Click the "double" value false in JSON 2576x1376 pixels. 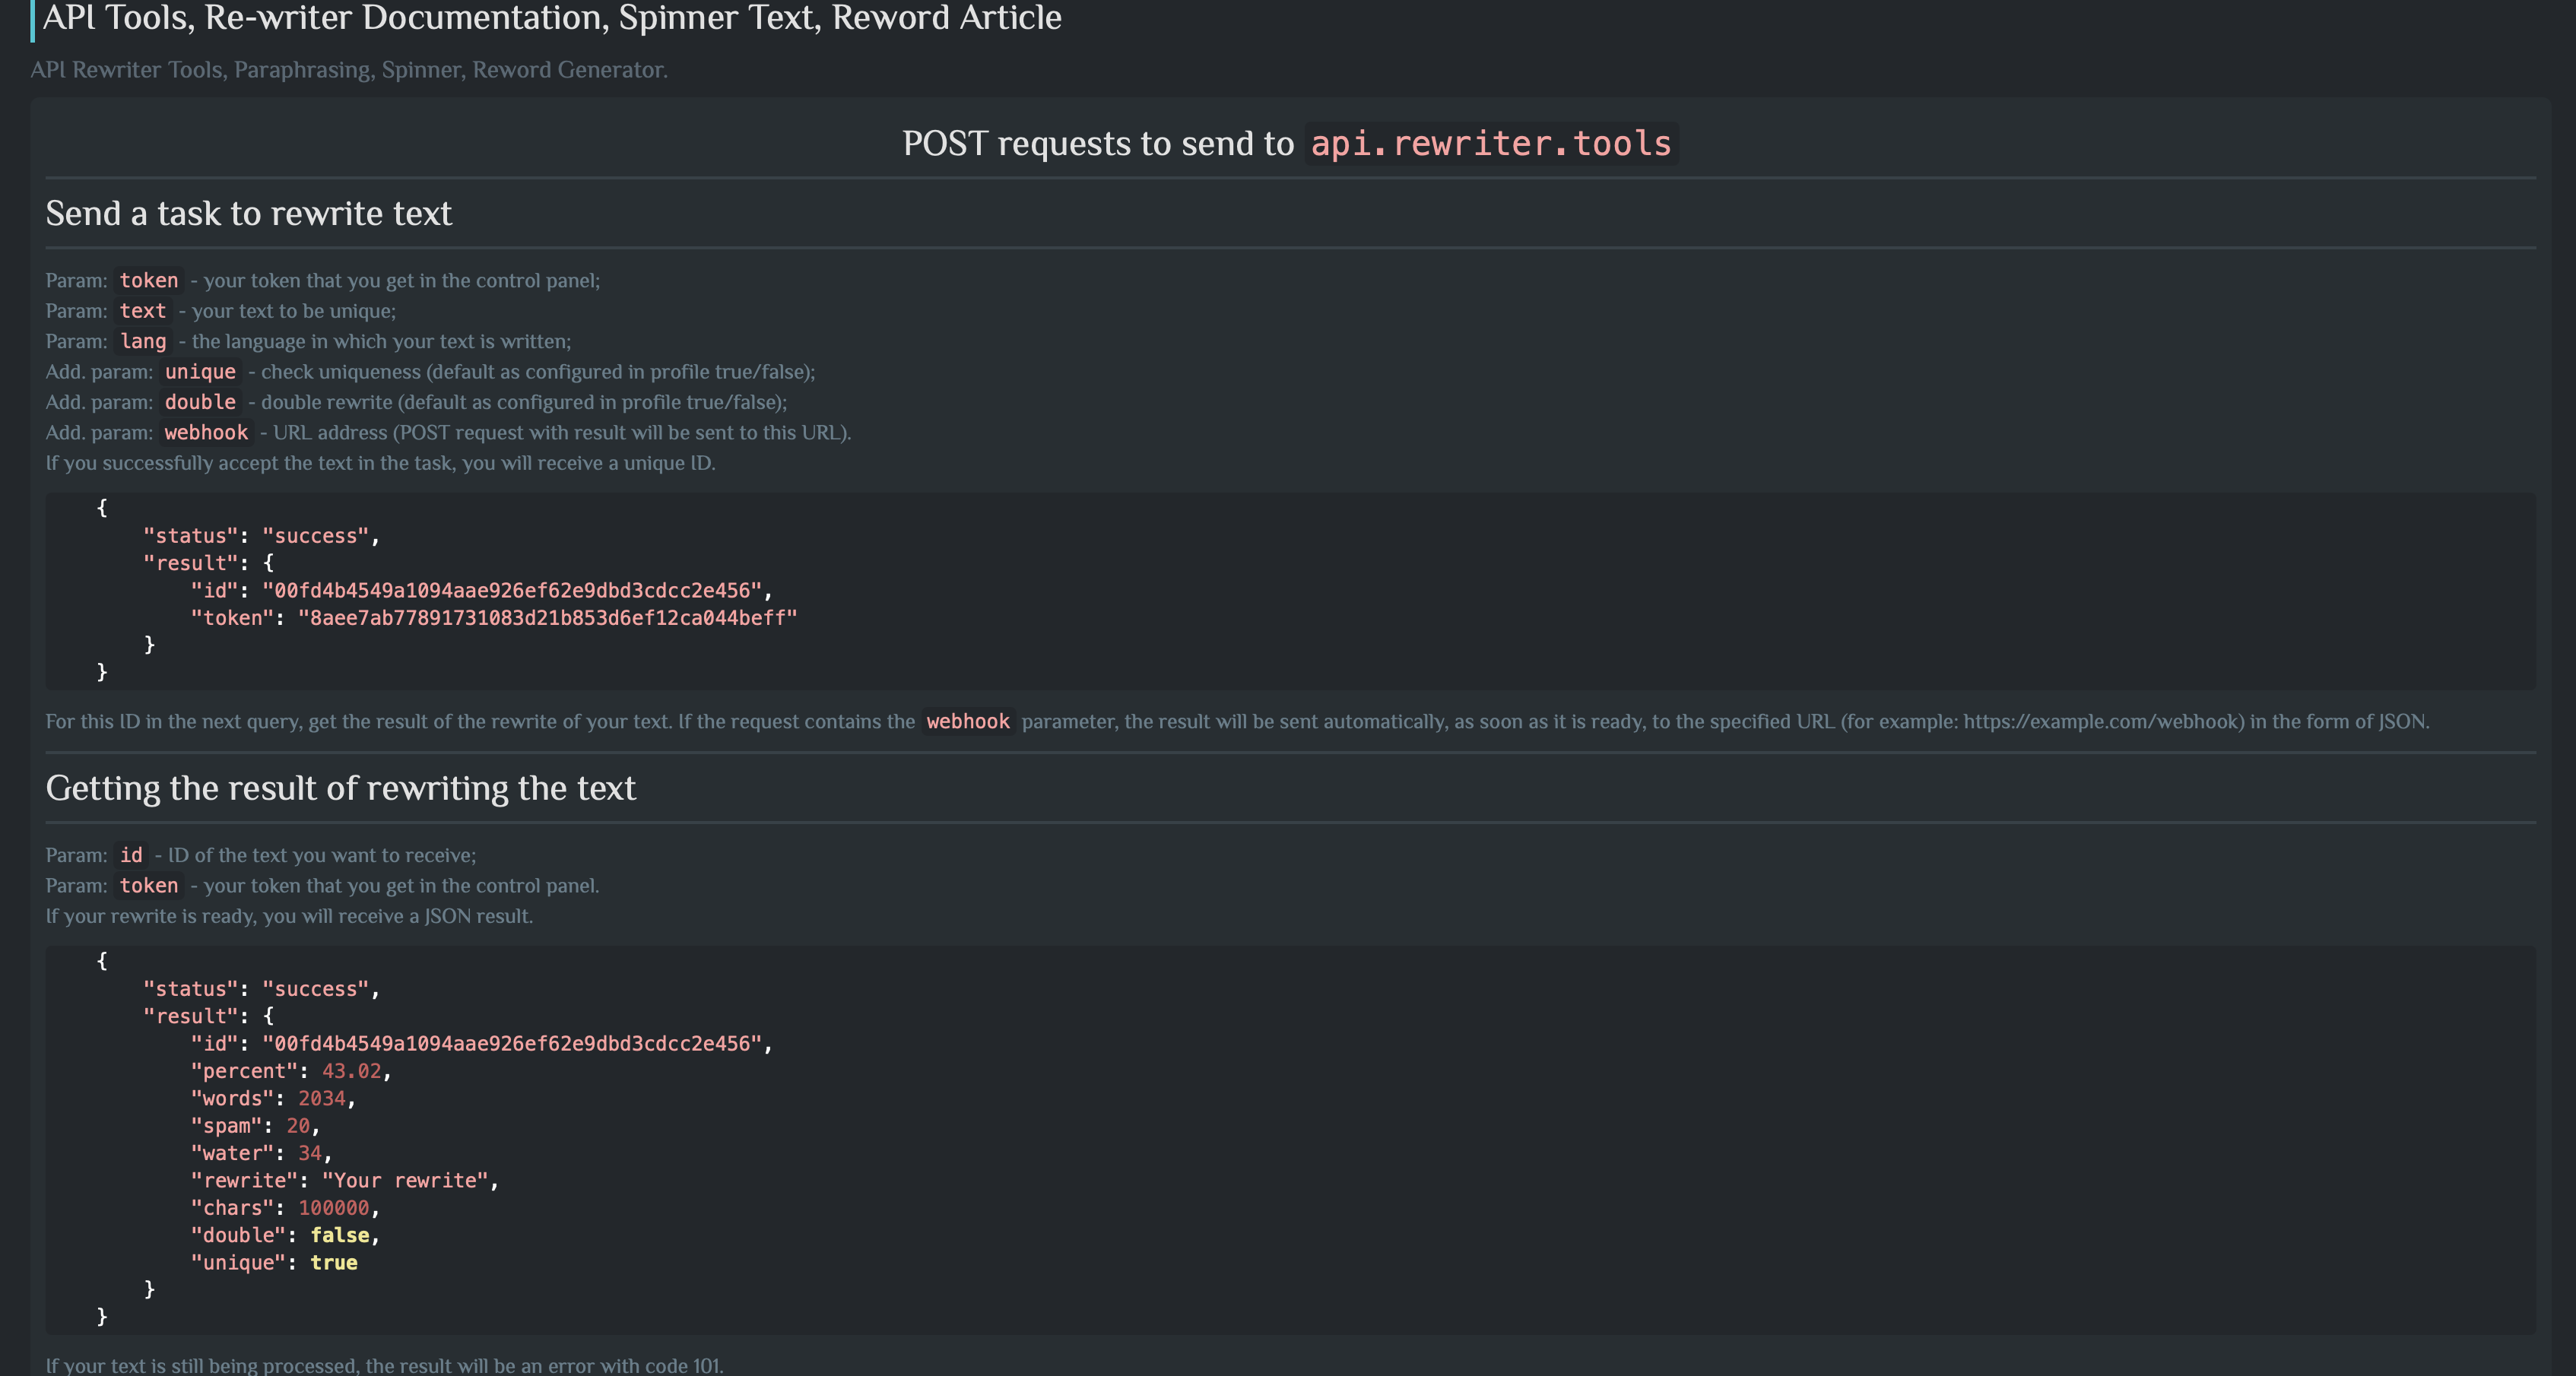tap(340, 1235)
